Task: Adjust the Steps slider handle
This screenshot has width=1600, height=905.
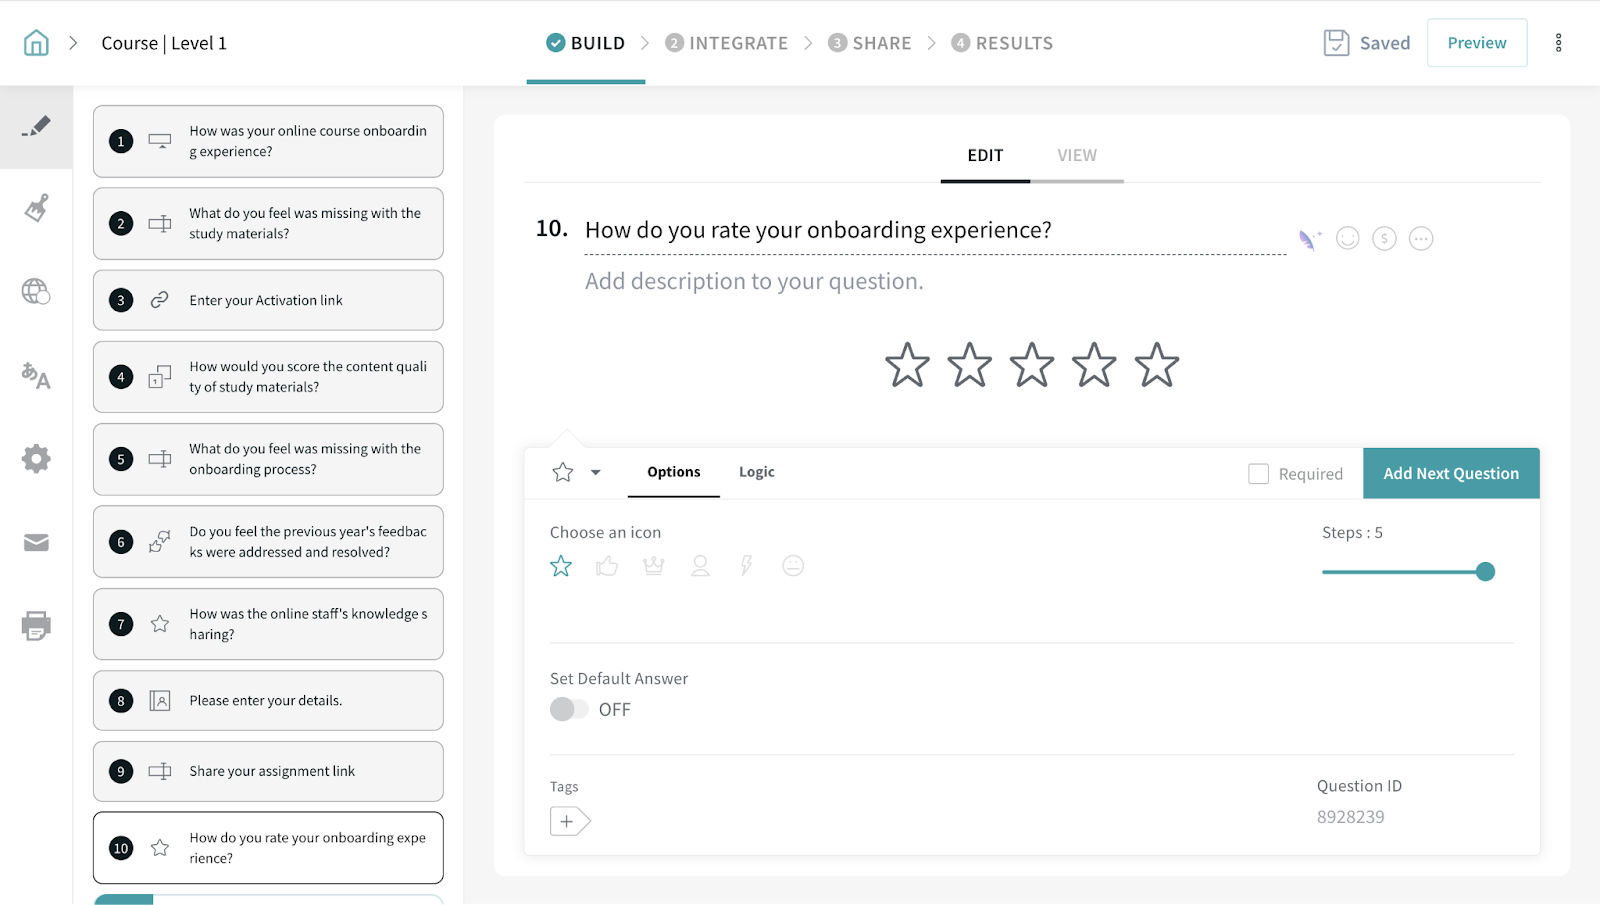Action: (1485, 572)
